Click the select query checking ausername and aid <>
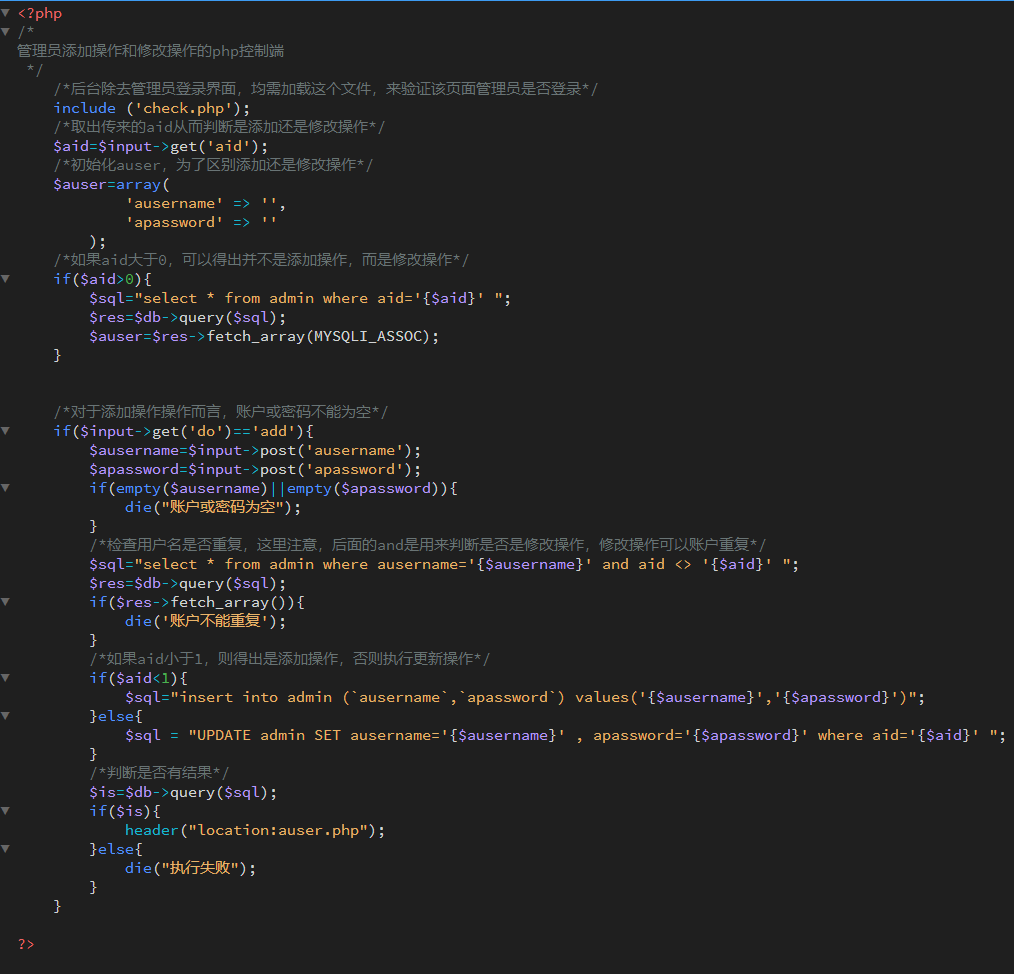 tap(444, 565)
